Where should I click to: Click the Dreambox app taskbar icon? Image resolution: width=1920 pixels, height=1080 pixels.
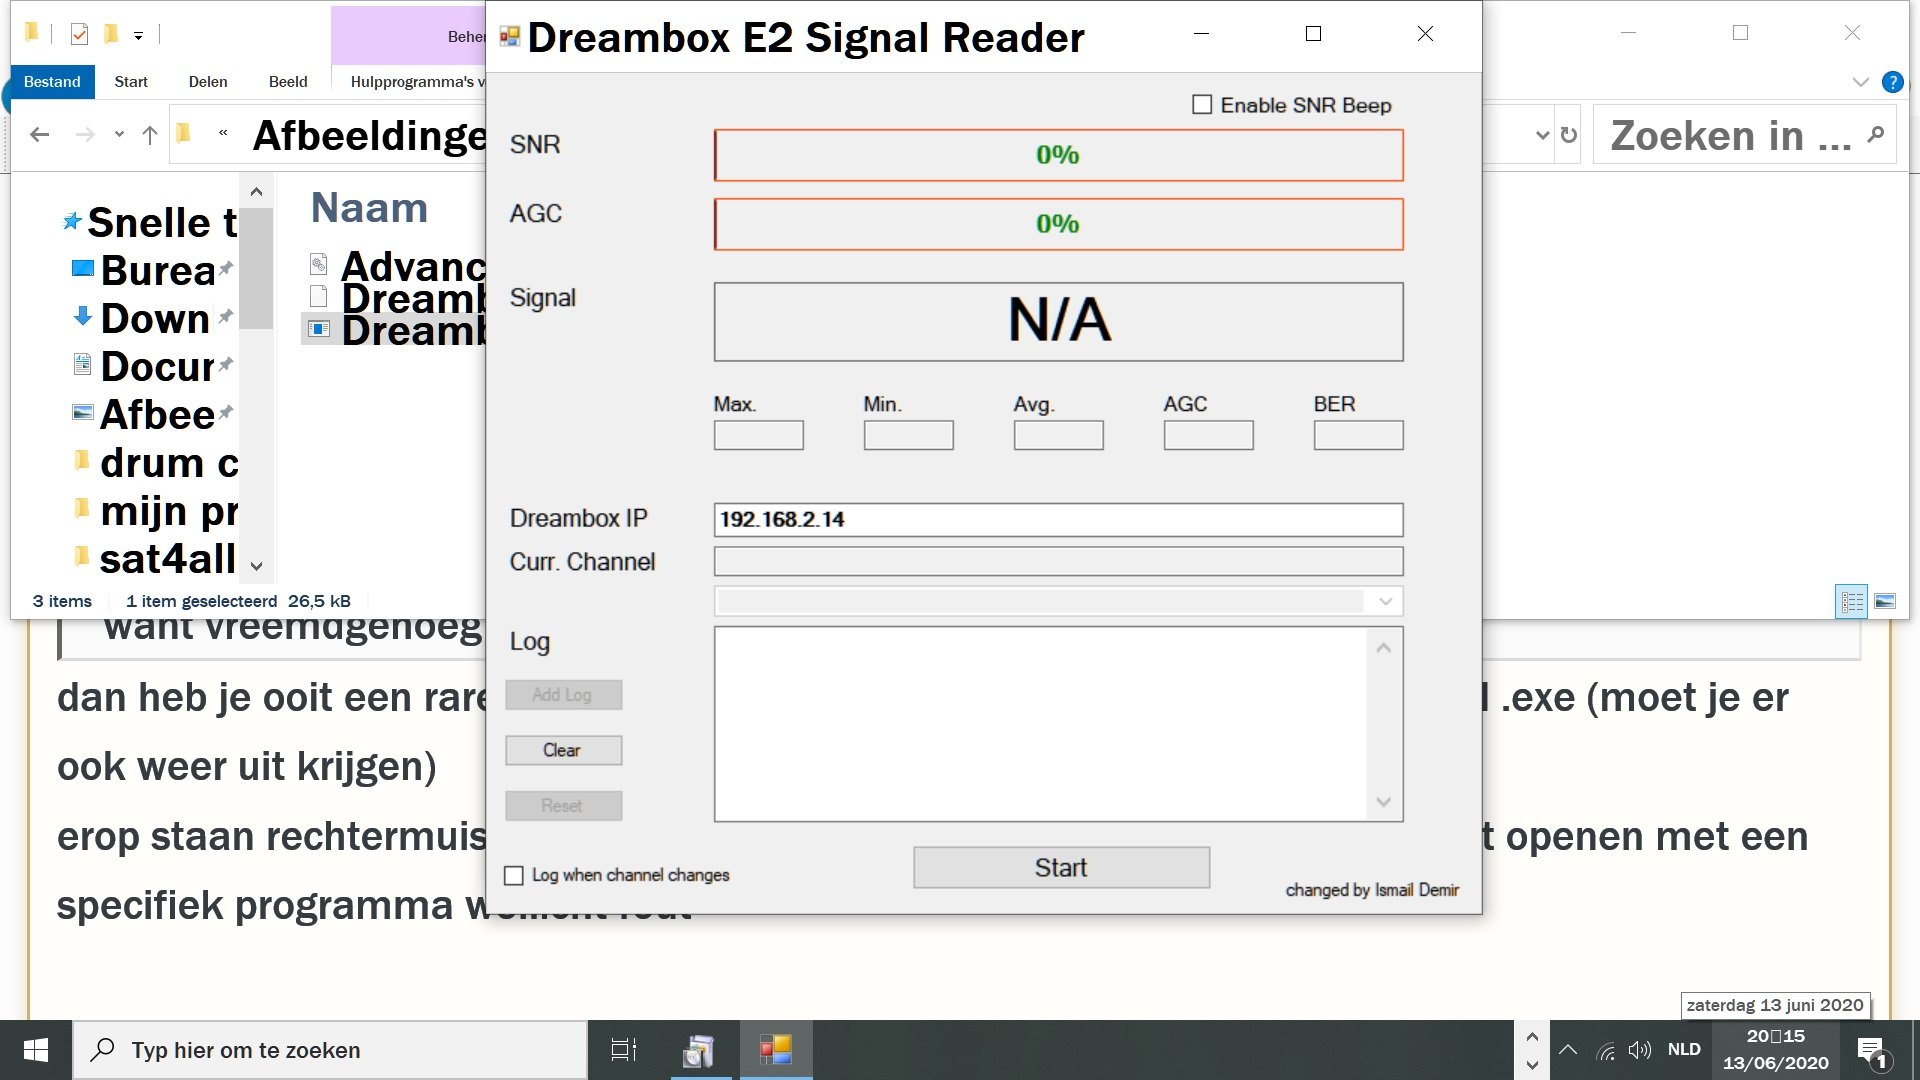[776, 1050]
